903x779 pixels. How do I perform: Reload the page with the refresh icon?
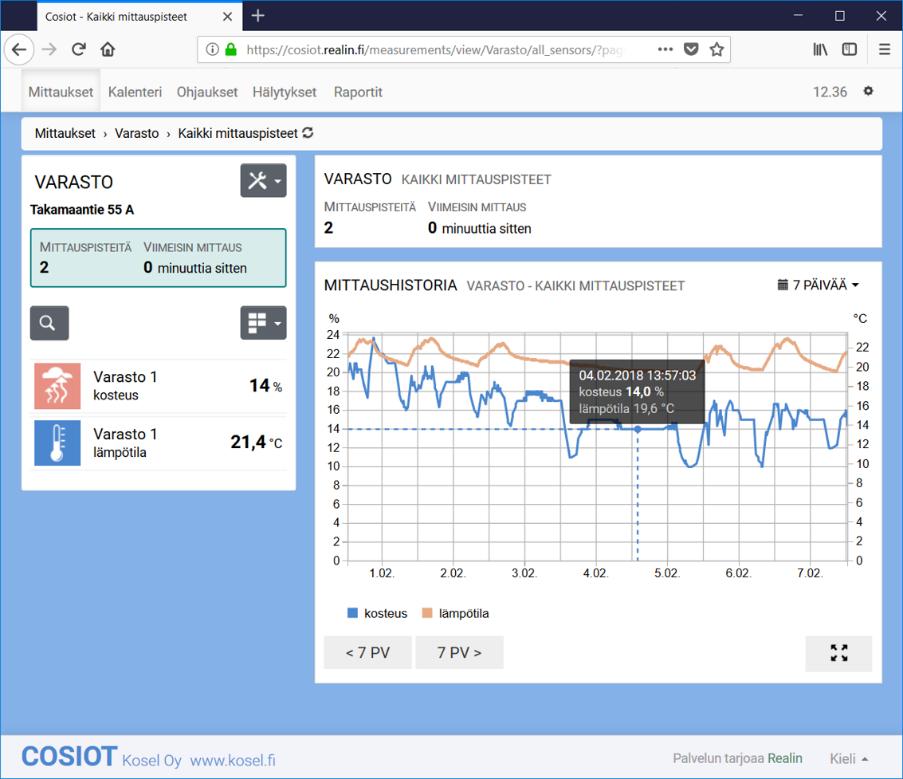click(x=79, y=50)
